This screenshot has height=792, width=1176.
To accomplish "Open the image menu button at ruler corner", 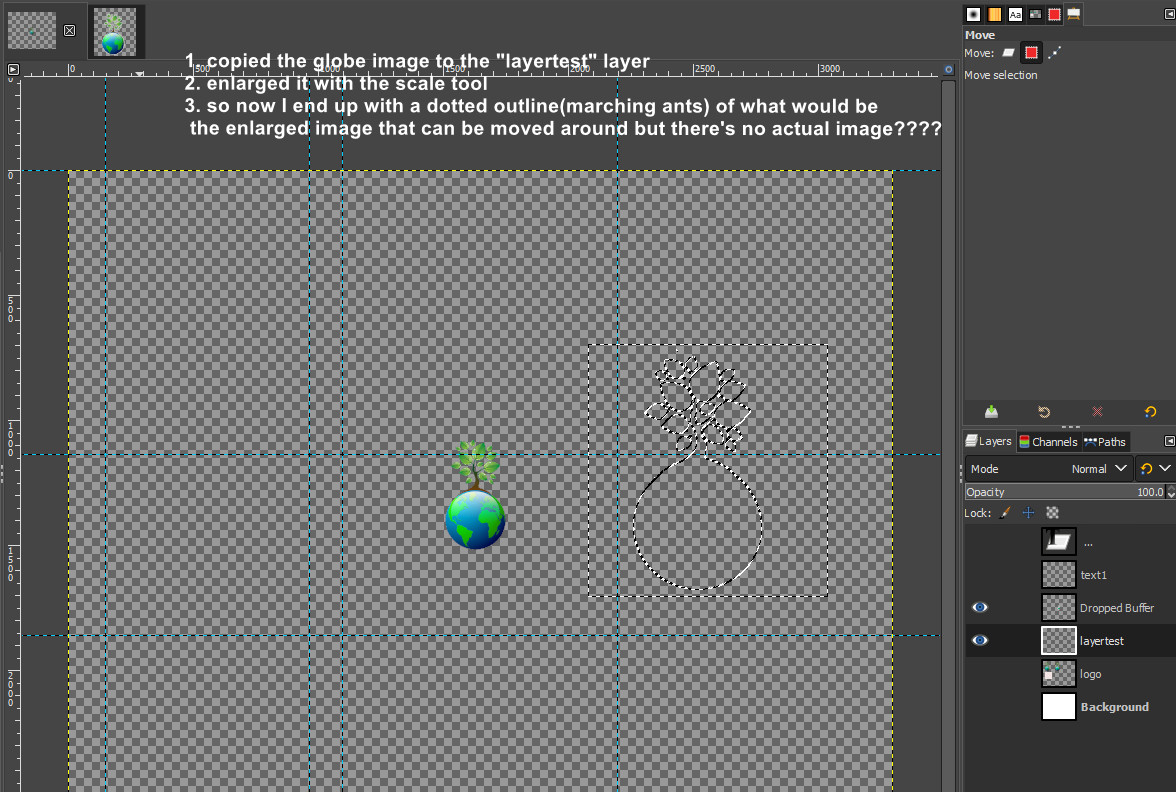I will (13, 69).
